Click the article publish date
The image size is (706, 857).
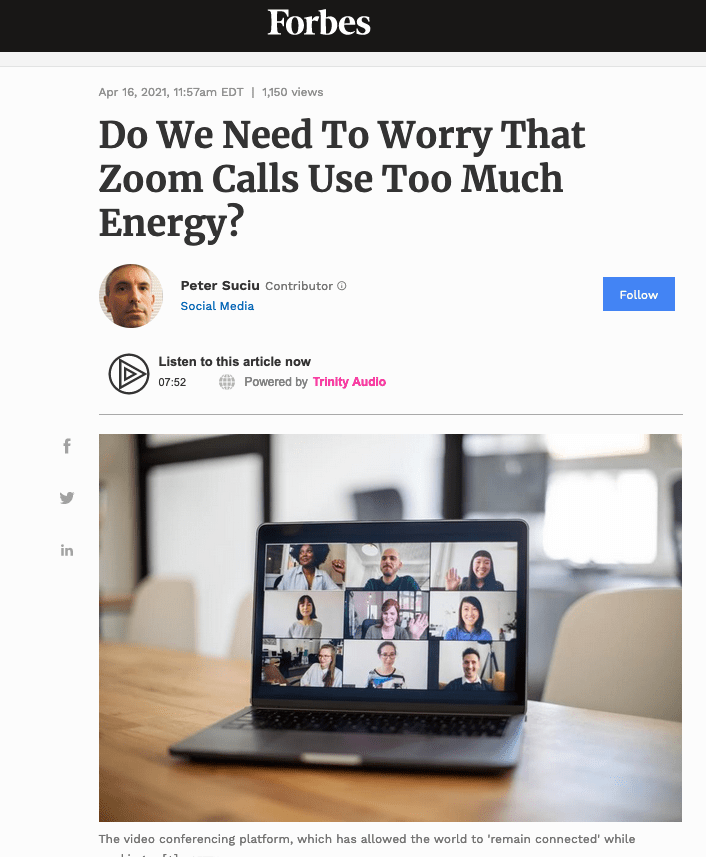(x=171, y=92)
